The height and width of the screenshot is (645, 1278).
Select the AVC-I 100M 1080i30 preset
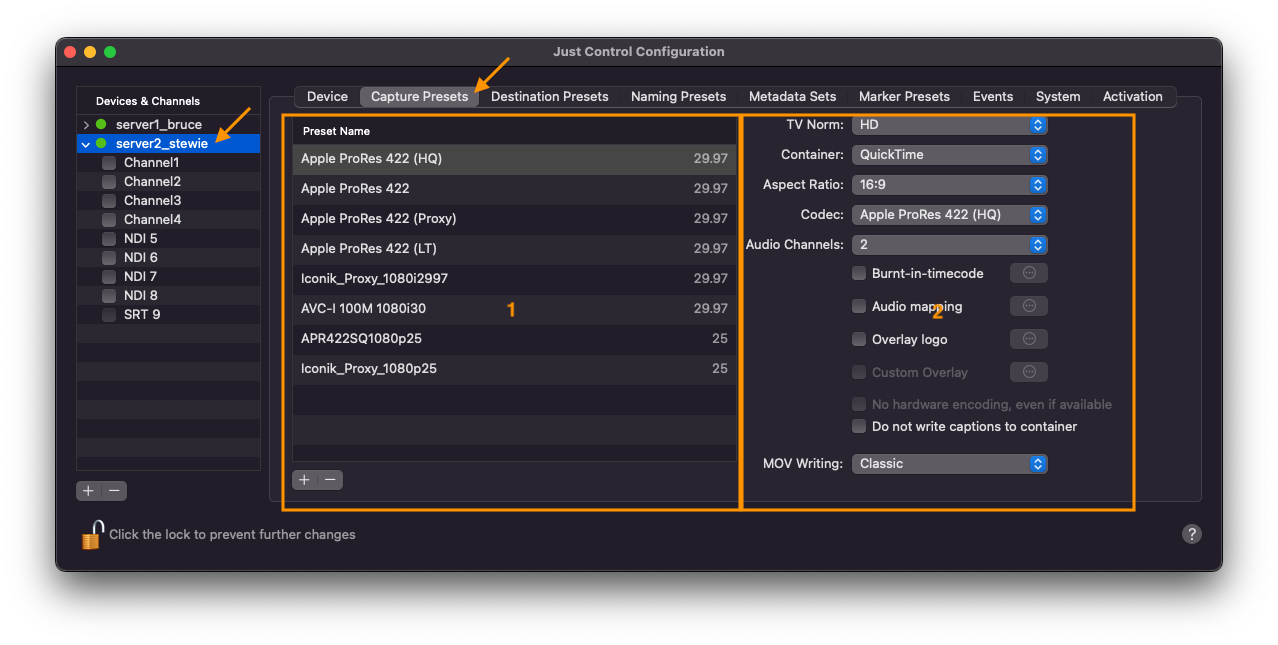coord(514,309)
